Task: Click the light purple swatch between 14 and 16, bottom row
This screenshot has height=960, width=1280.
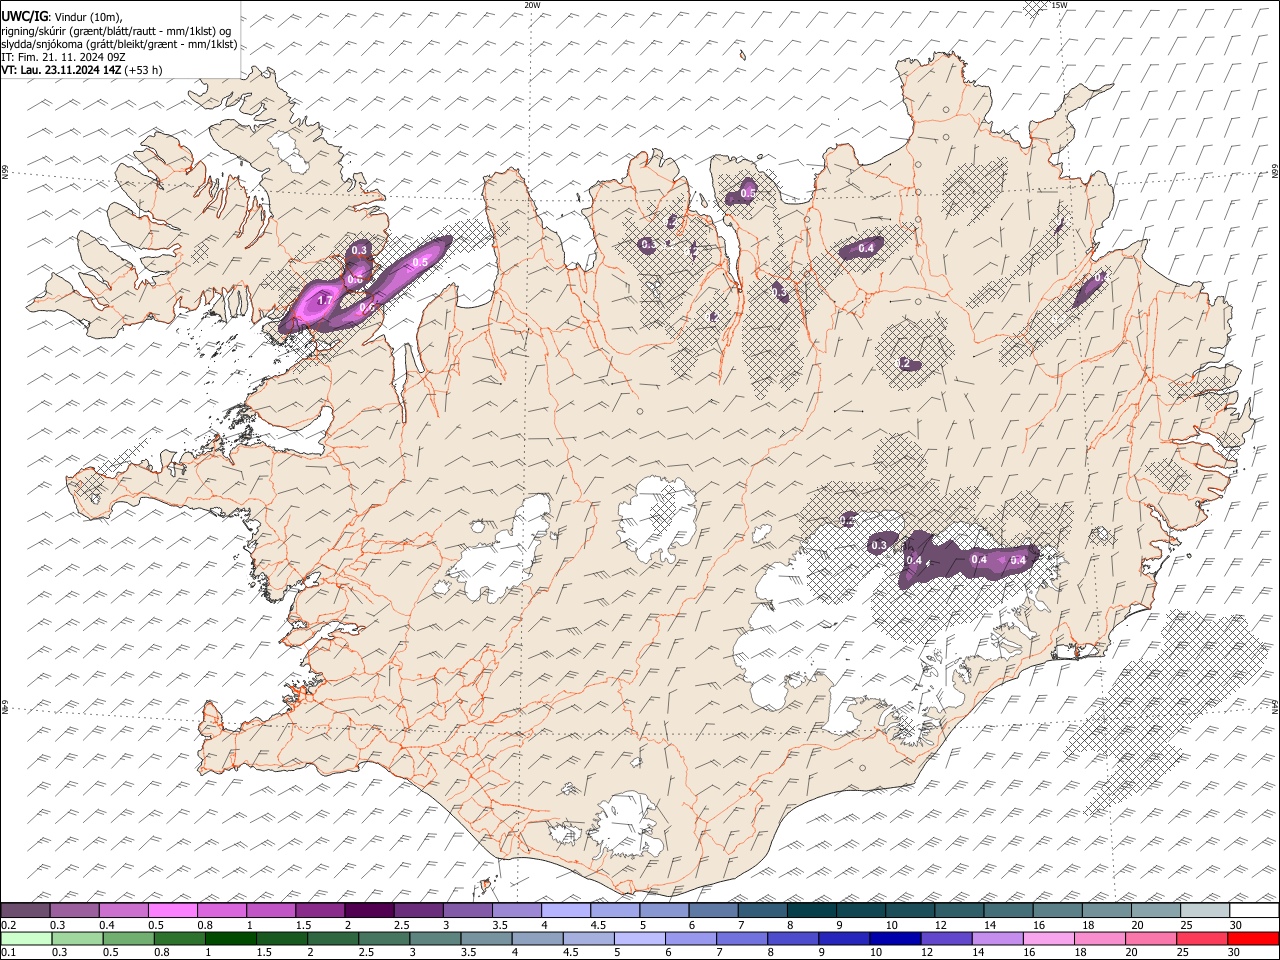Action: 996,938
